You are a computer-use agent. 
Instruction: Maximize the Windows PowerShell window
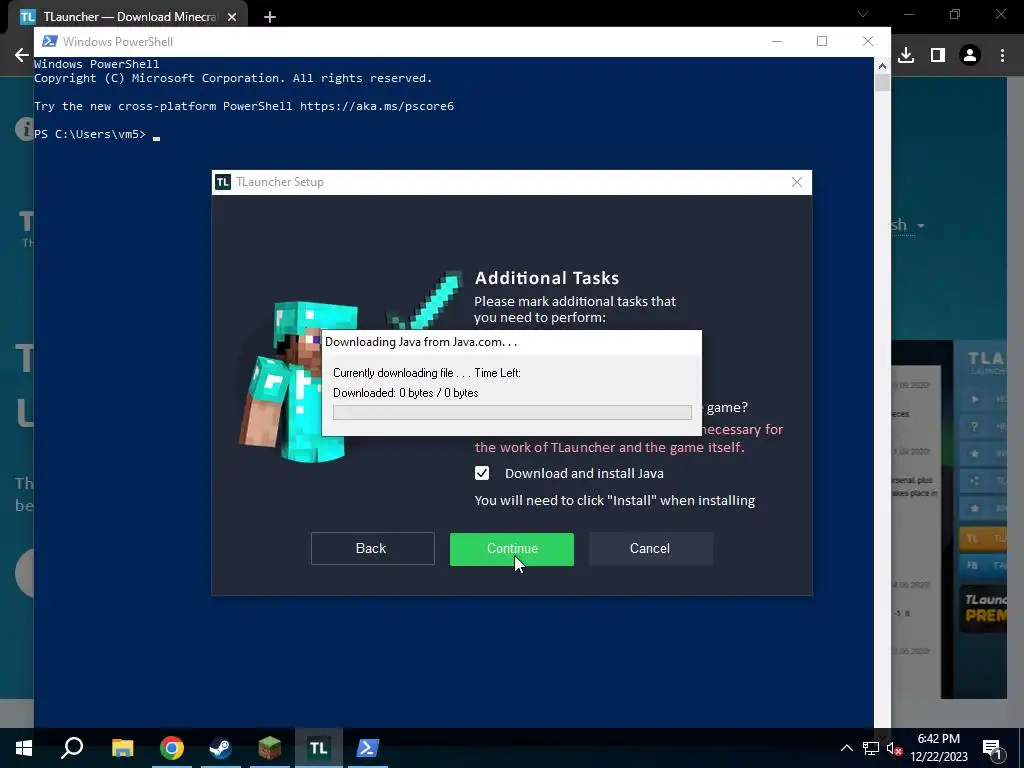822,41
